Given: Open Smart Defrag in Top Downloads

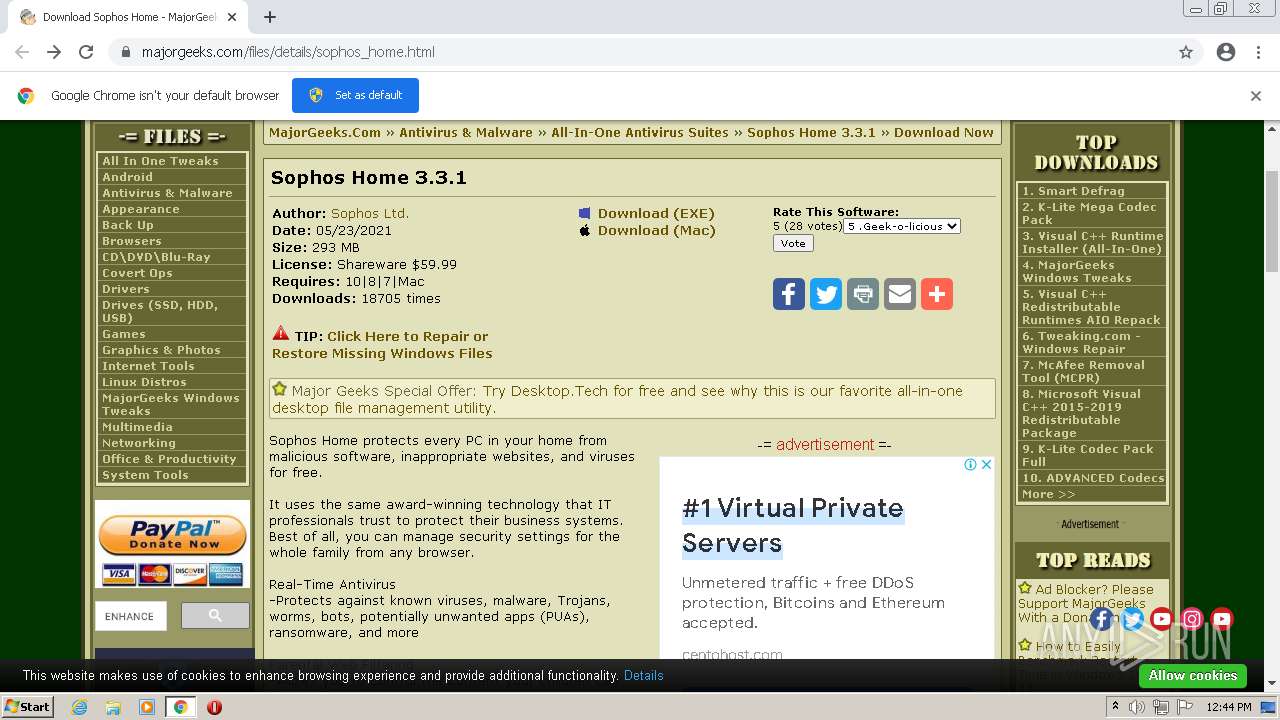Looking at the screenshot, I should coord(1073,191).
